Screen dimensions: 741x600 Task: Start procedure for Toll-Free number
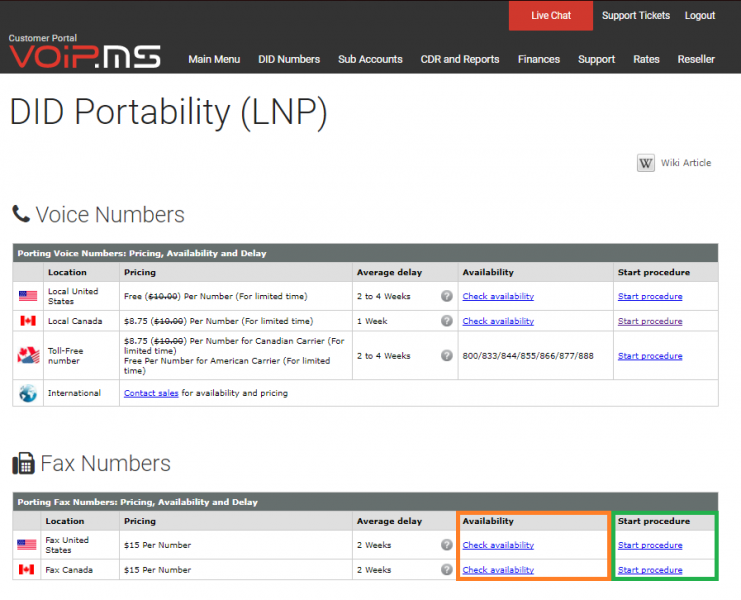tap(650, 356)
